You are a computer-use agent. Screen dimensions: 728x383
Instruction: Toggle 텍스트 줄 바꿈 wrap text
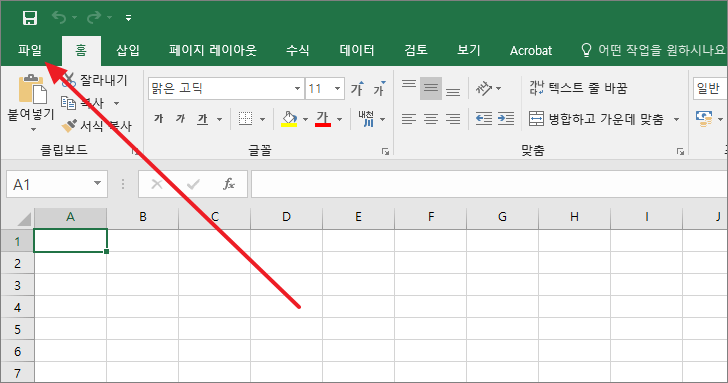578,88
